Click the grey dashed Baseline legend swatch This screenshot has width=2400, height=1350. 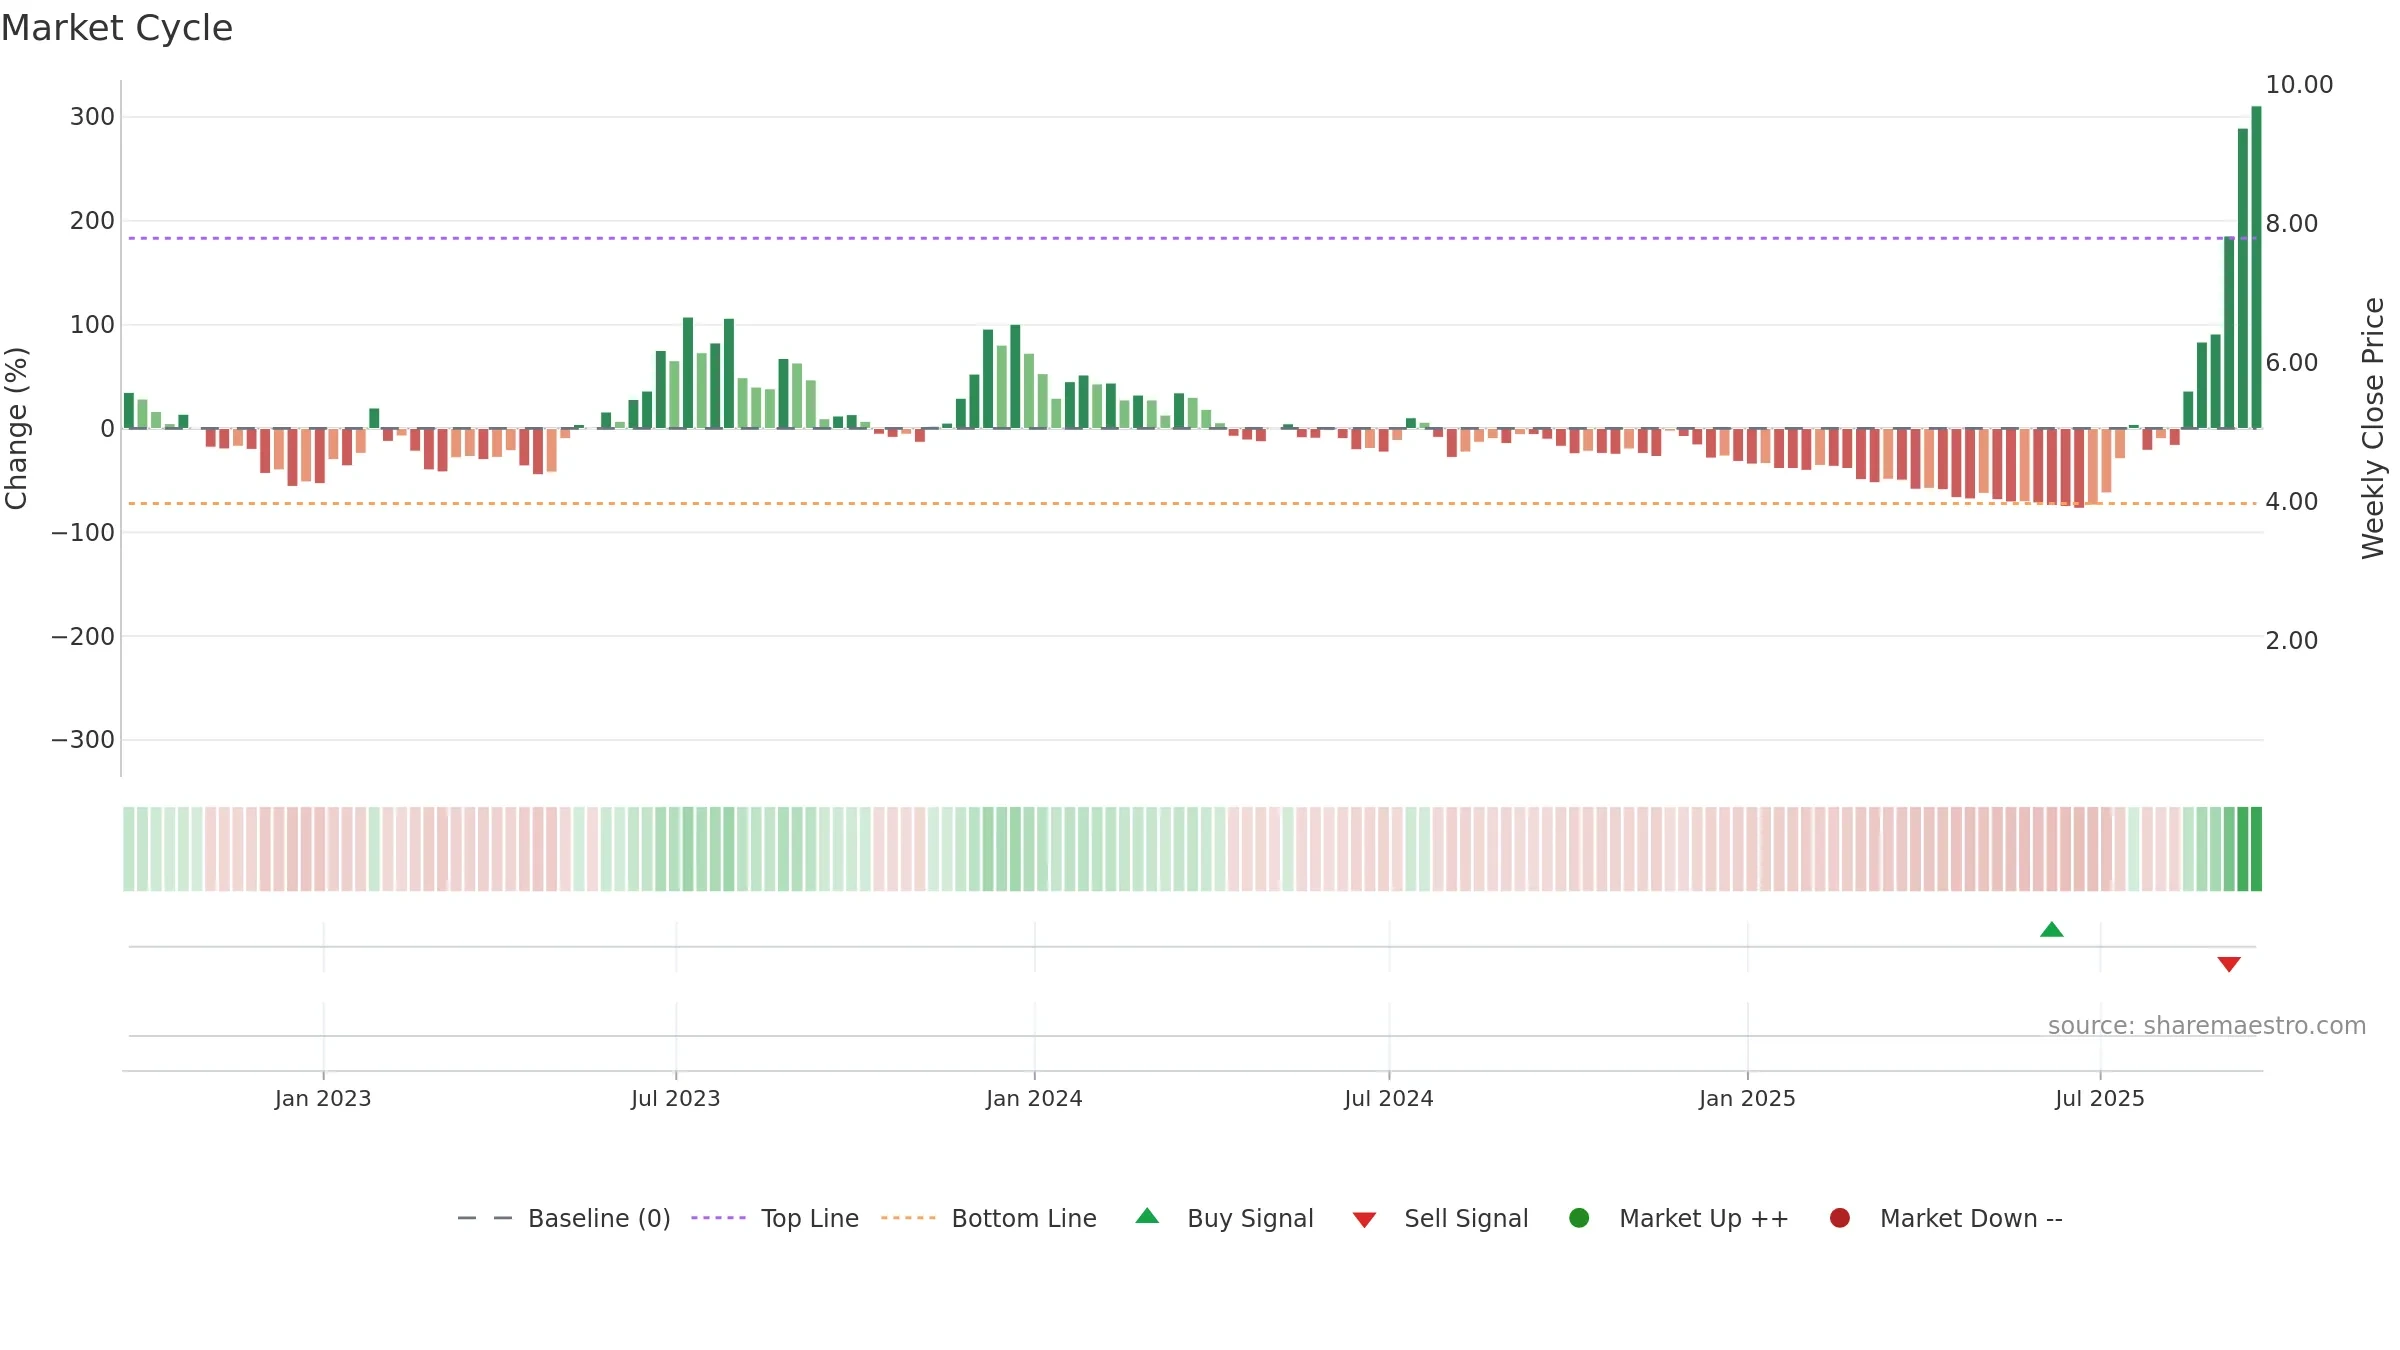coord(485,1218)
